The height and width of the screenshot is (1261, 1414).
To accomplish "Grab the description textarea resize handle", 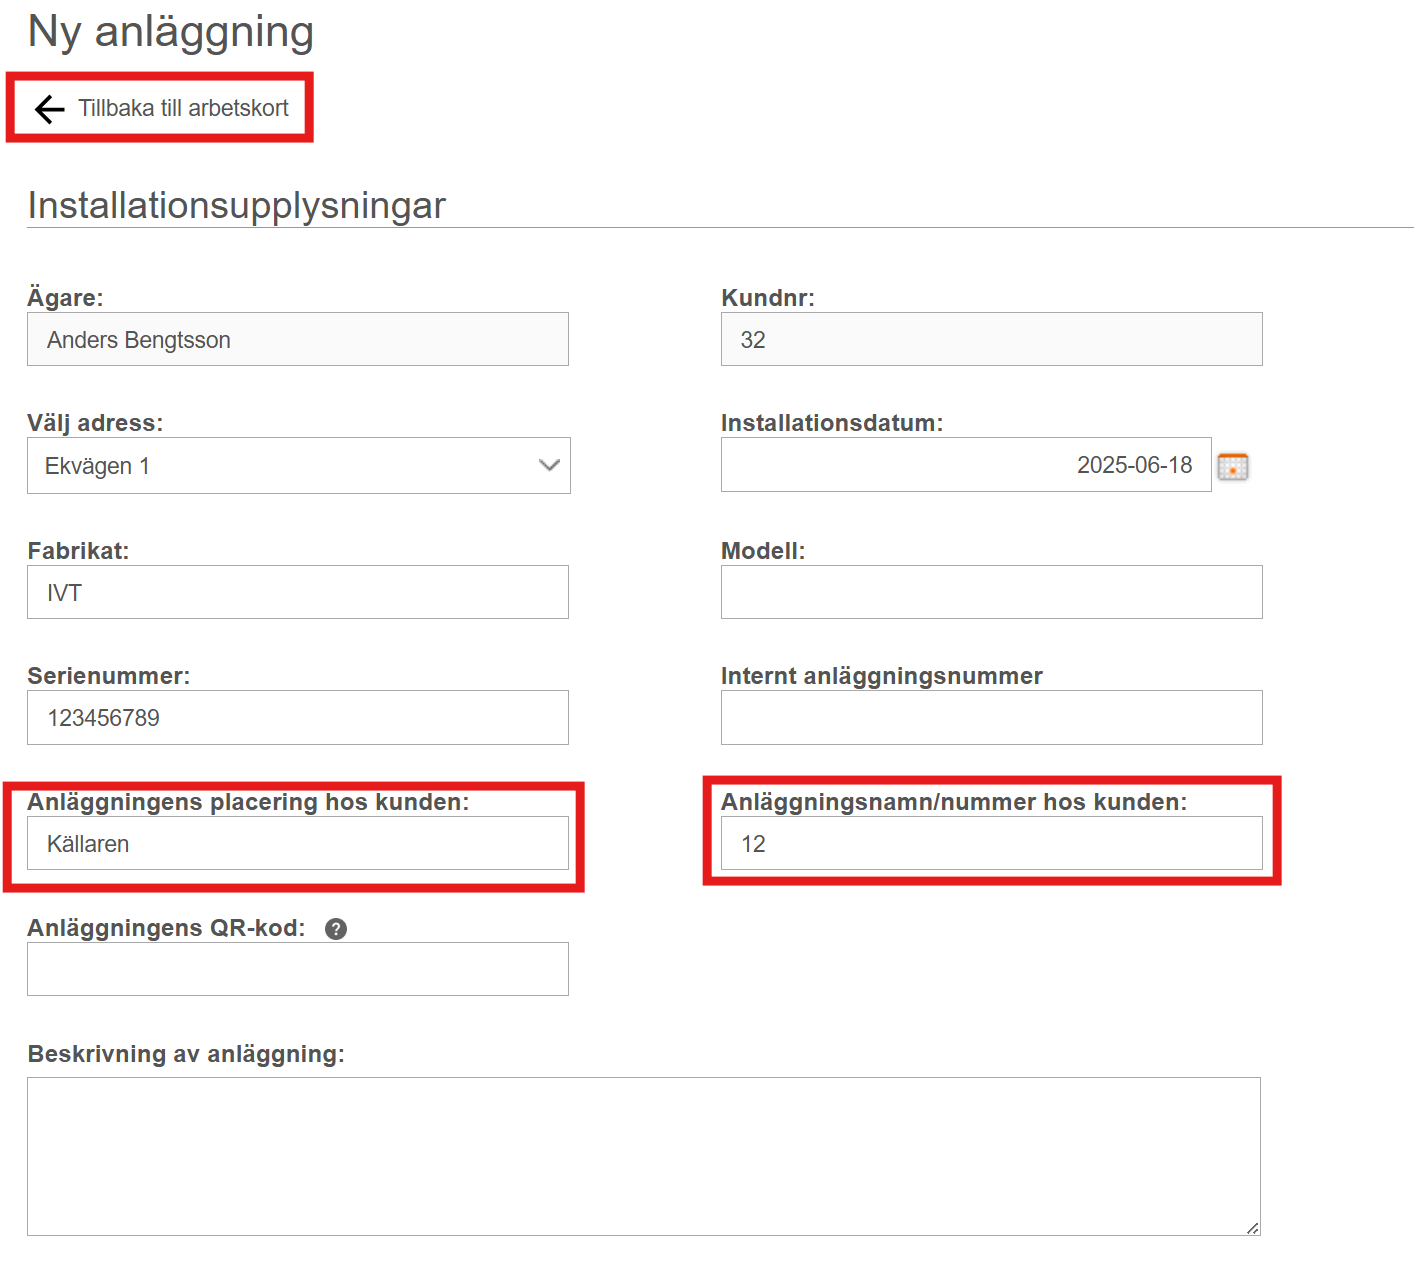I will pos(1253,1228).
